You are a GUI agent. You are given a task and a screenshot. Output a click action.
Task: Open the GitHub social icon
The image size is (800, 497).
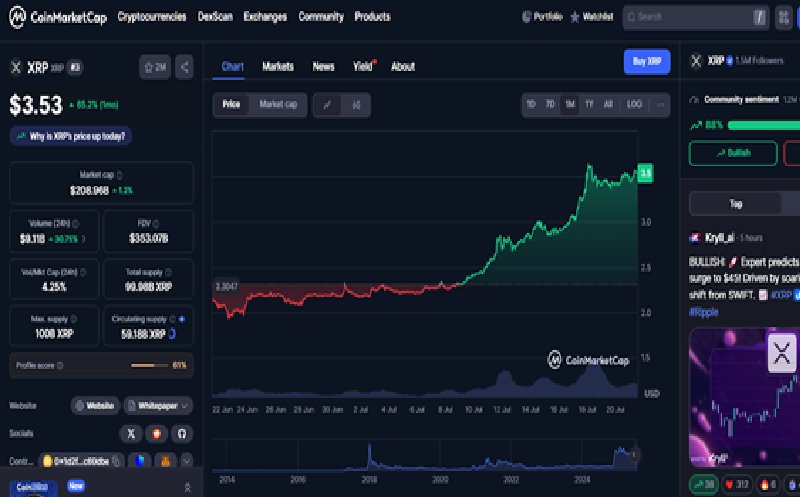[x=182, y=434]
